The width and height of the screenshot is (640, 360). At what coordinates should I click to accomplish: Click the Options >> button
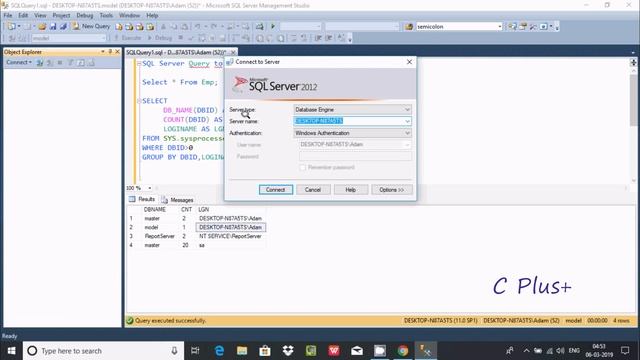coord(391,190)
